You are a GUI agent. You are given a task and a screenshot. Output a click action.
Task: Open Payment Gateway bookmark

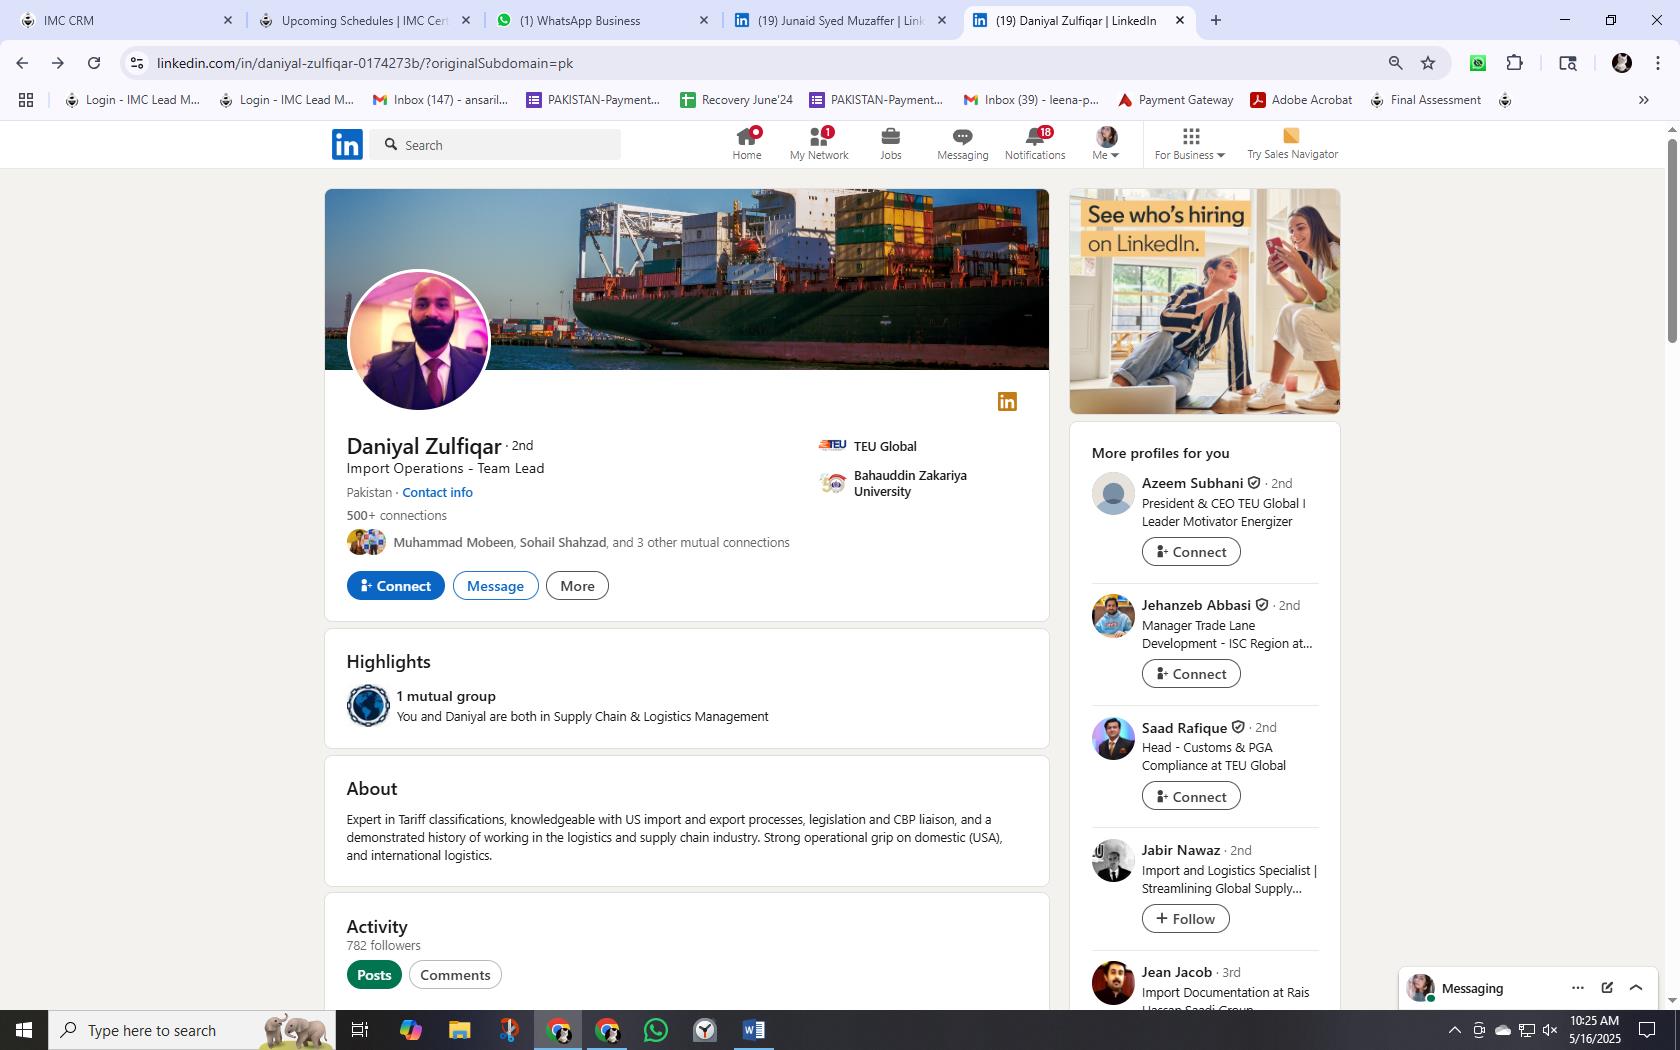(1175, 100)
